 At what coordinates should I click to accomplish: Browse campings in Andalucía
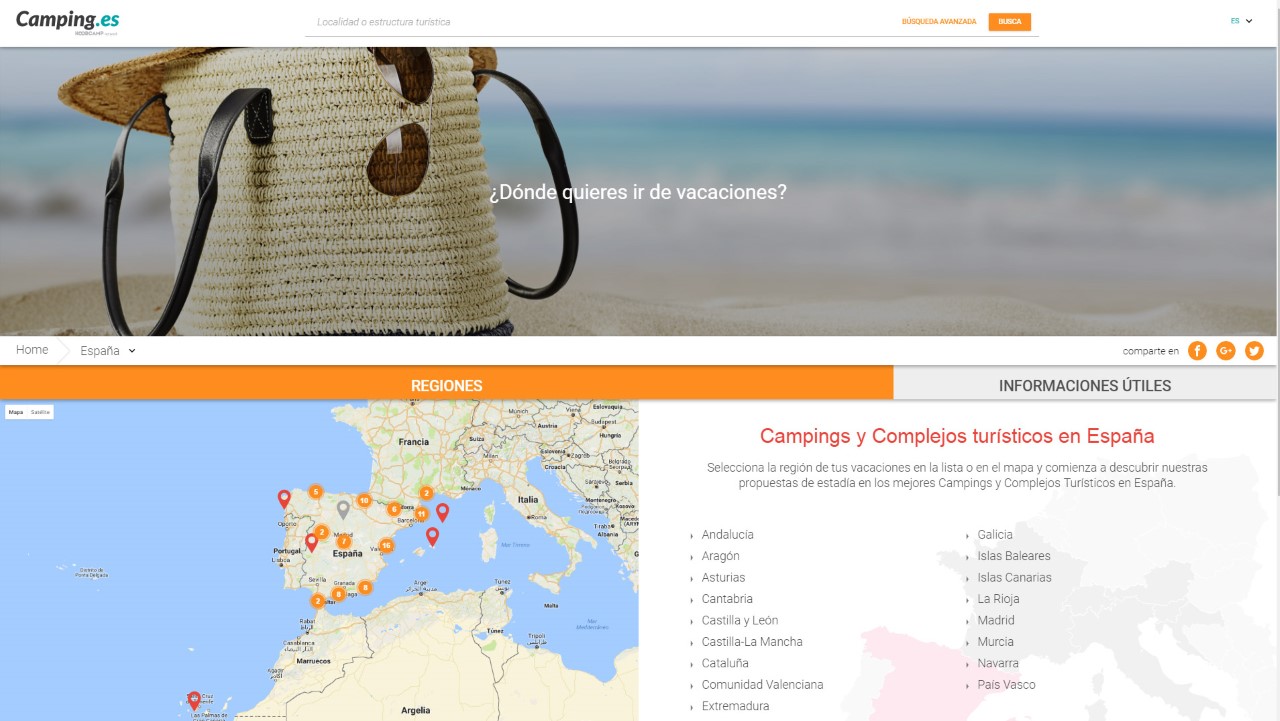(728, 534)
